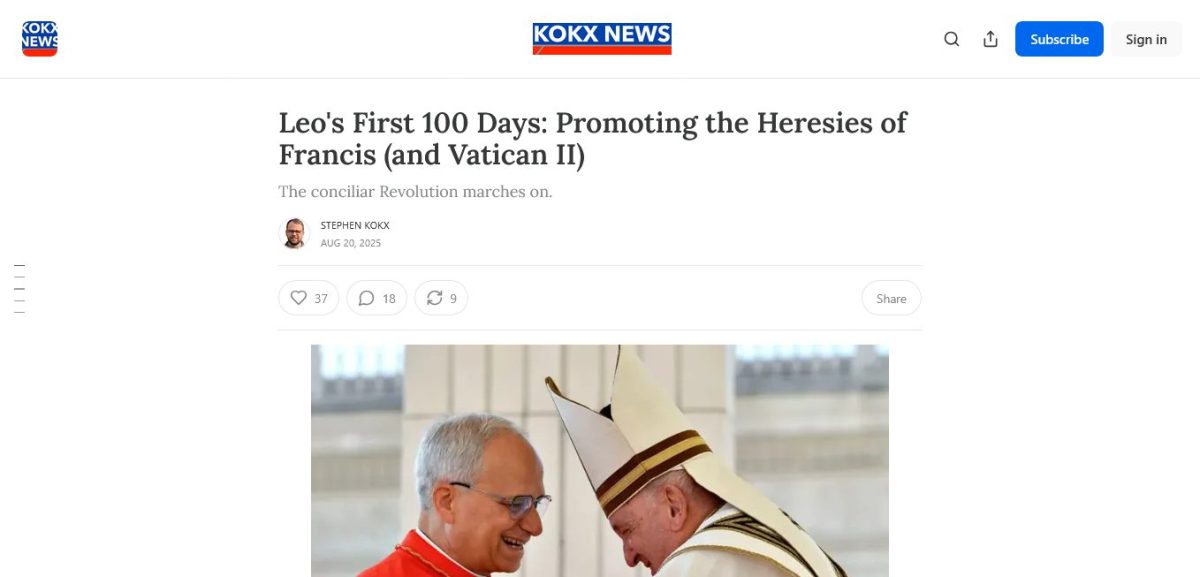Jump to last section via bottom outline marker
Image resolution: width=1200 pixels, height=577 pixels.
[19, 313]
